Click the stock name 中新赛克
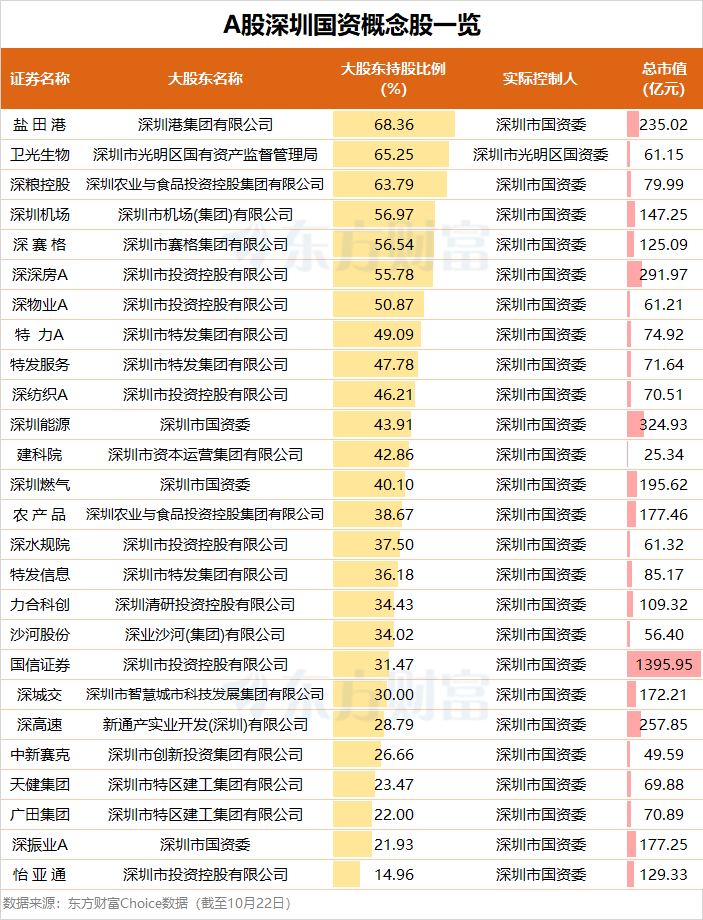The height and width of the screenshot is (920, 703). 40,755
